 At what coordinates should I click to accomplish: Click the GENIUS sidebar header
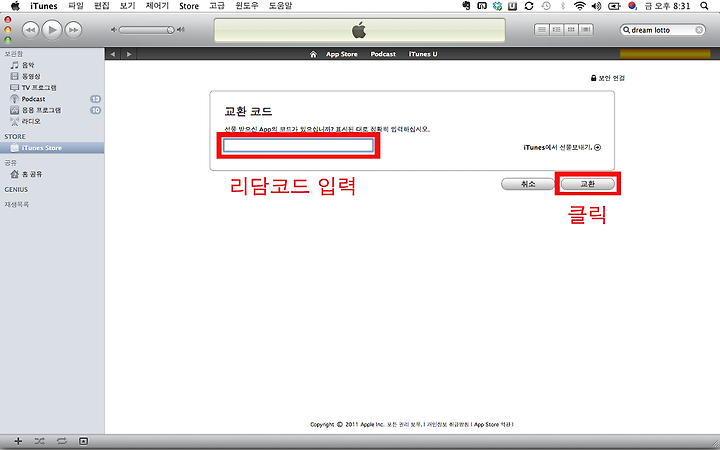(16, 190)
